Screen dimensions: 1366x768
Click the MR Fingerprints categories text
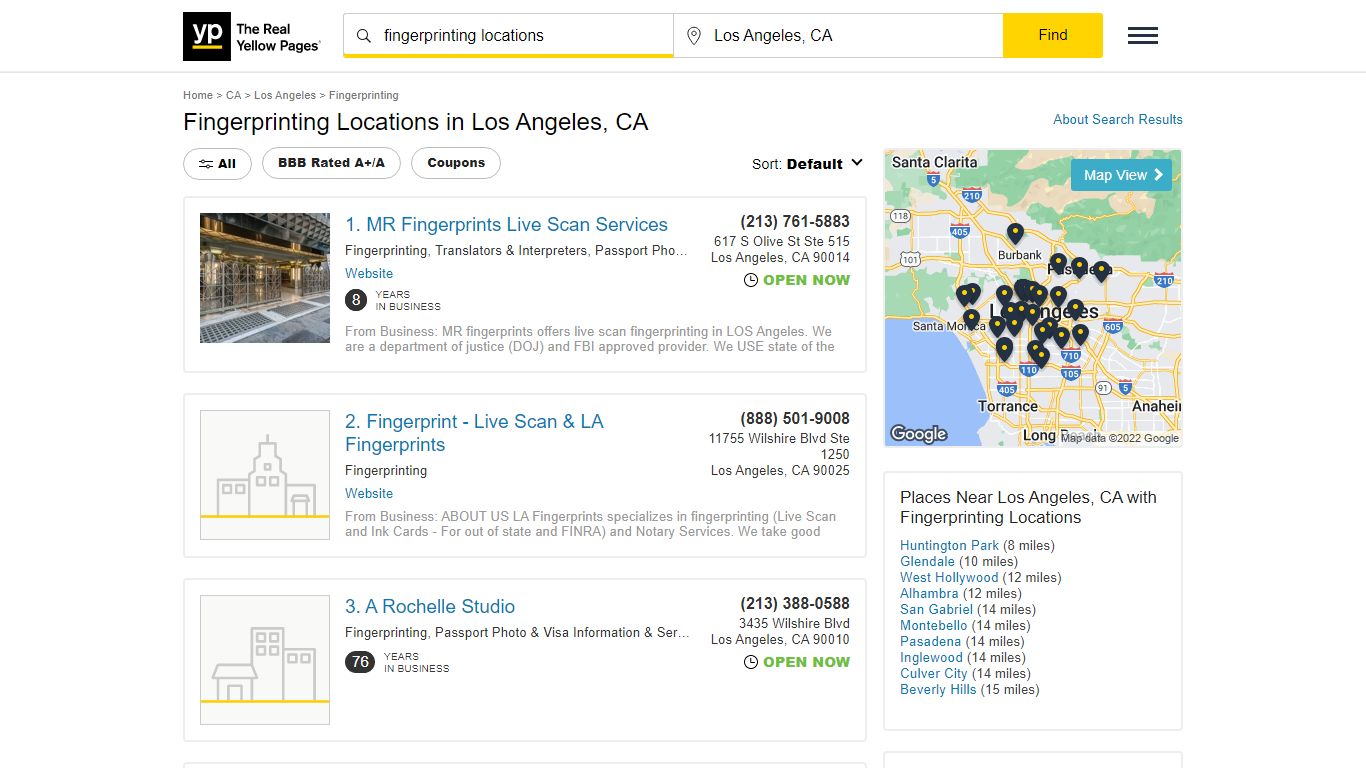517,250
